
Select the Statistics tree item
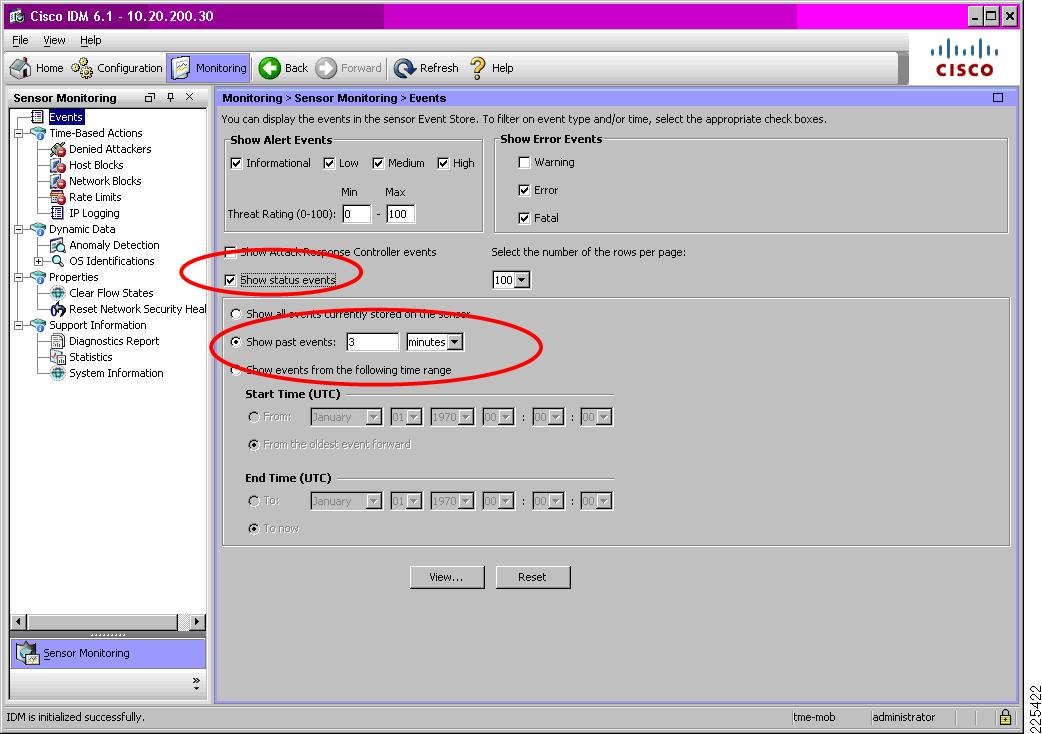91,357
